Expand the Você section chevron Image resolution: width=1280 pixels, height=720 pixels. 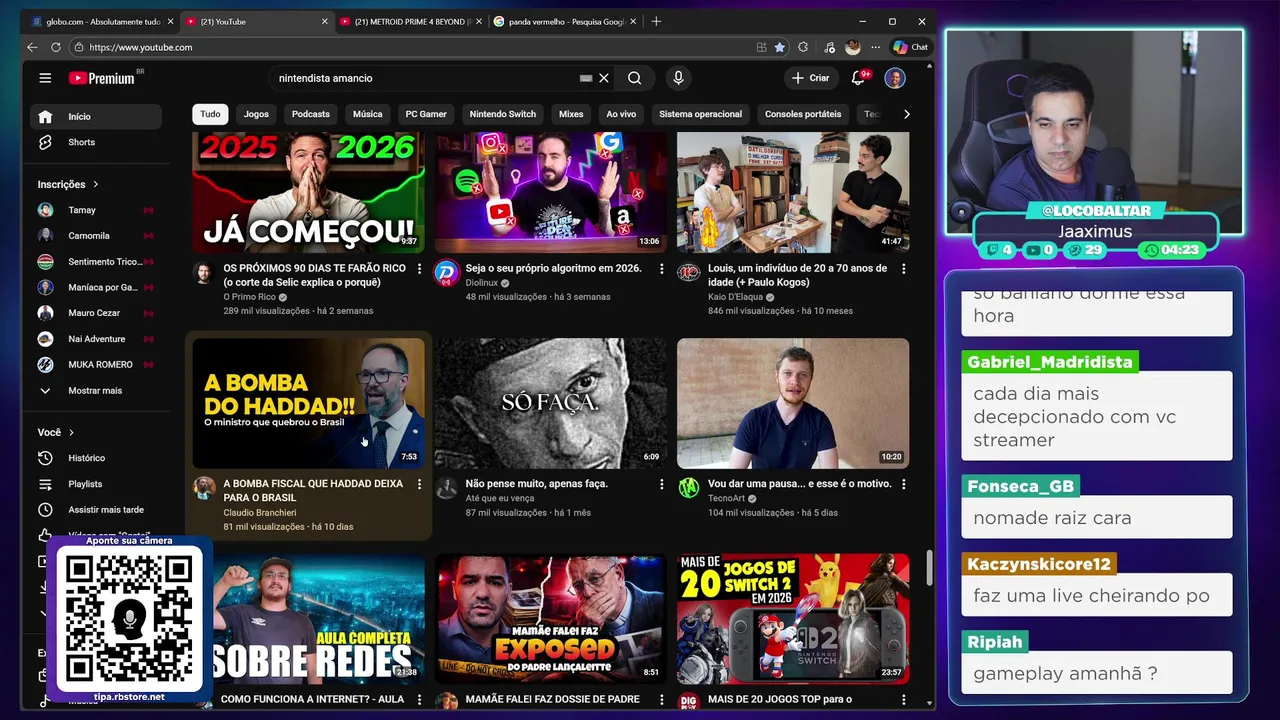point(71,432)
